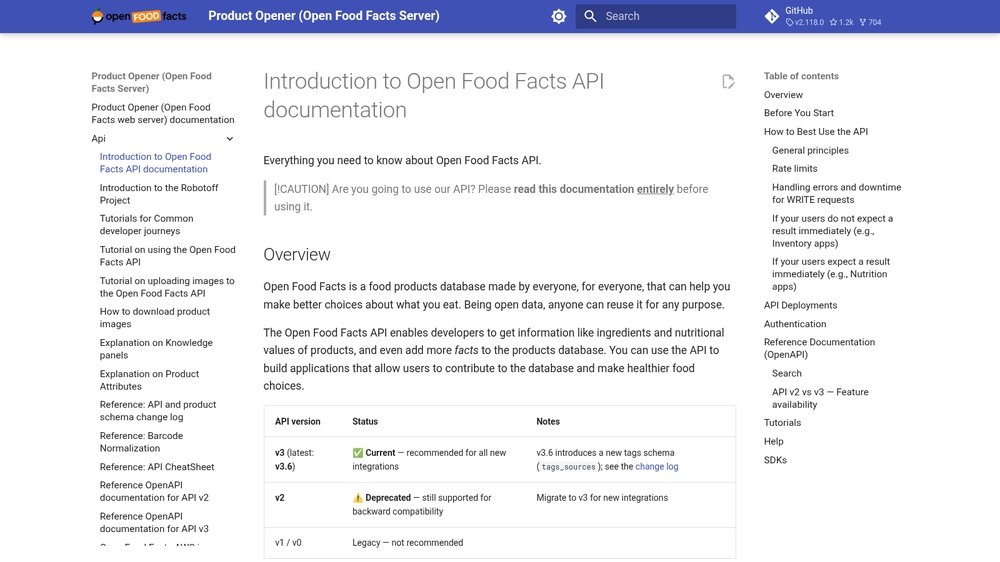Click the Overview heading
Screen dimensions: 1000x562
coord(297,255)
